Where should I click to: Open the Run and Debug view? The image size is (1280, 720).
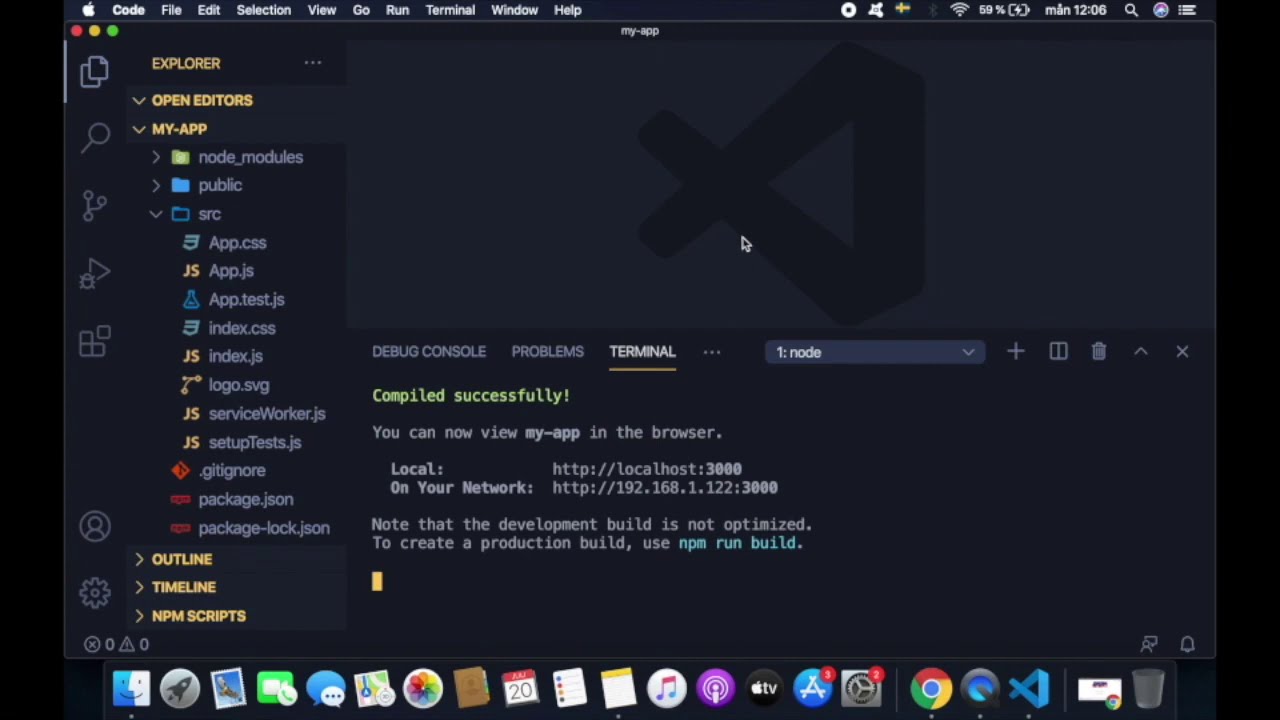tap(95, 273)
